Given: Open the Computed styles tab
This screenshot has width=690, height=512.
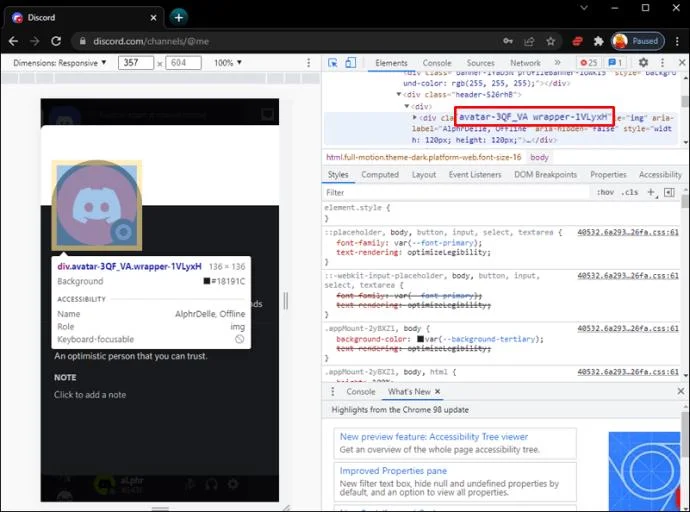Looking at the screenshot, I should click(380, 175).
